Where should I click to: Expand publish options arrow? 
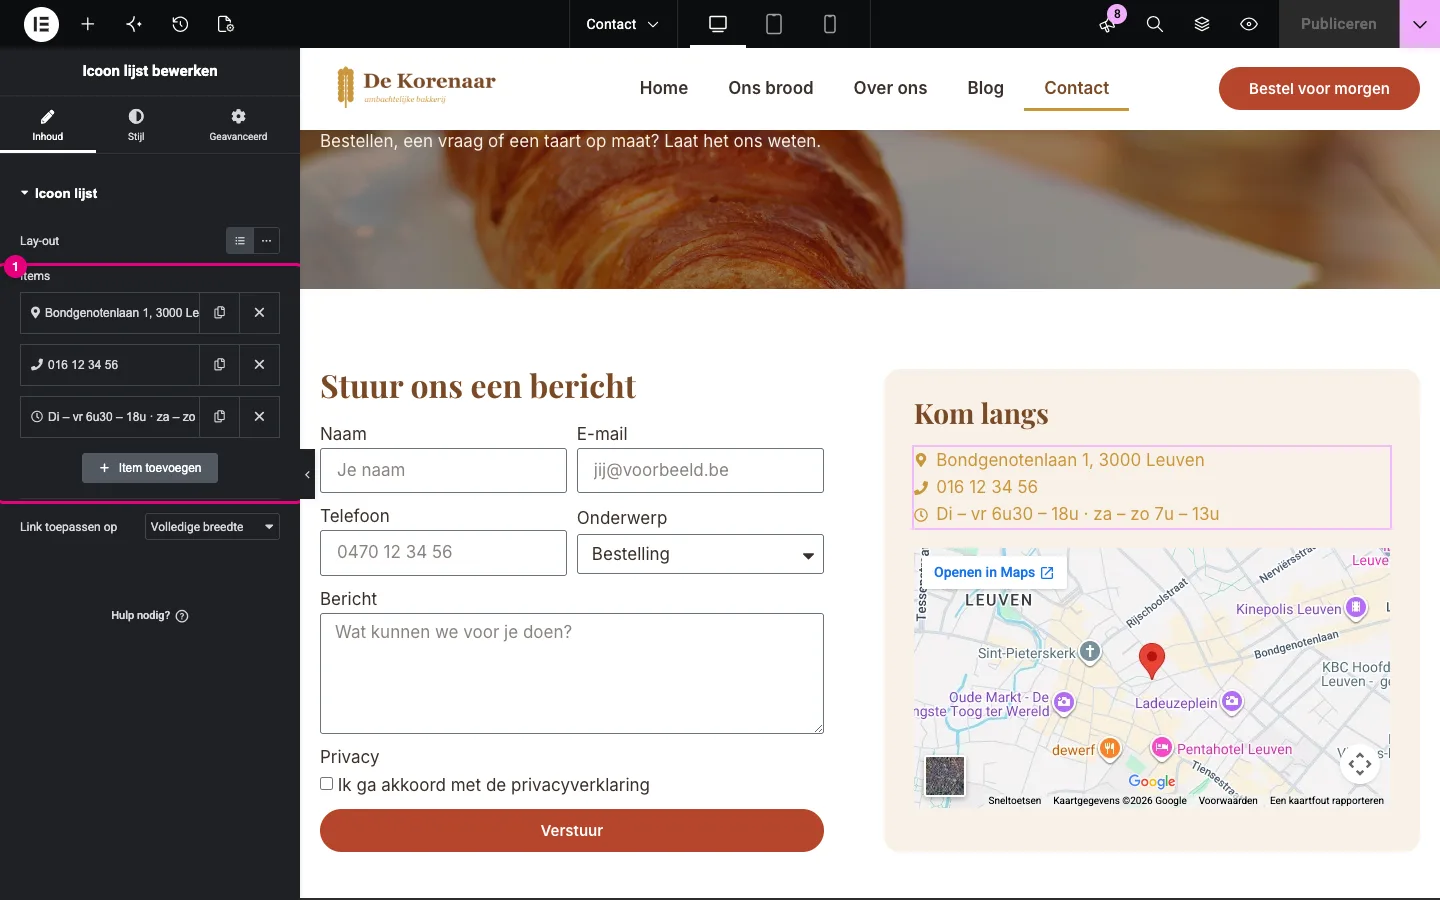(1419, 24)
